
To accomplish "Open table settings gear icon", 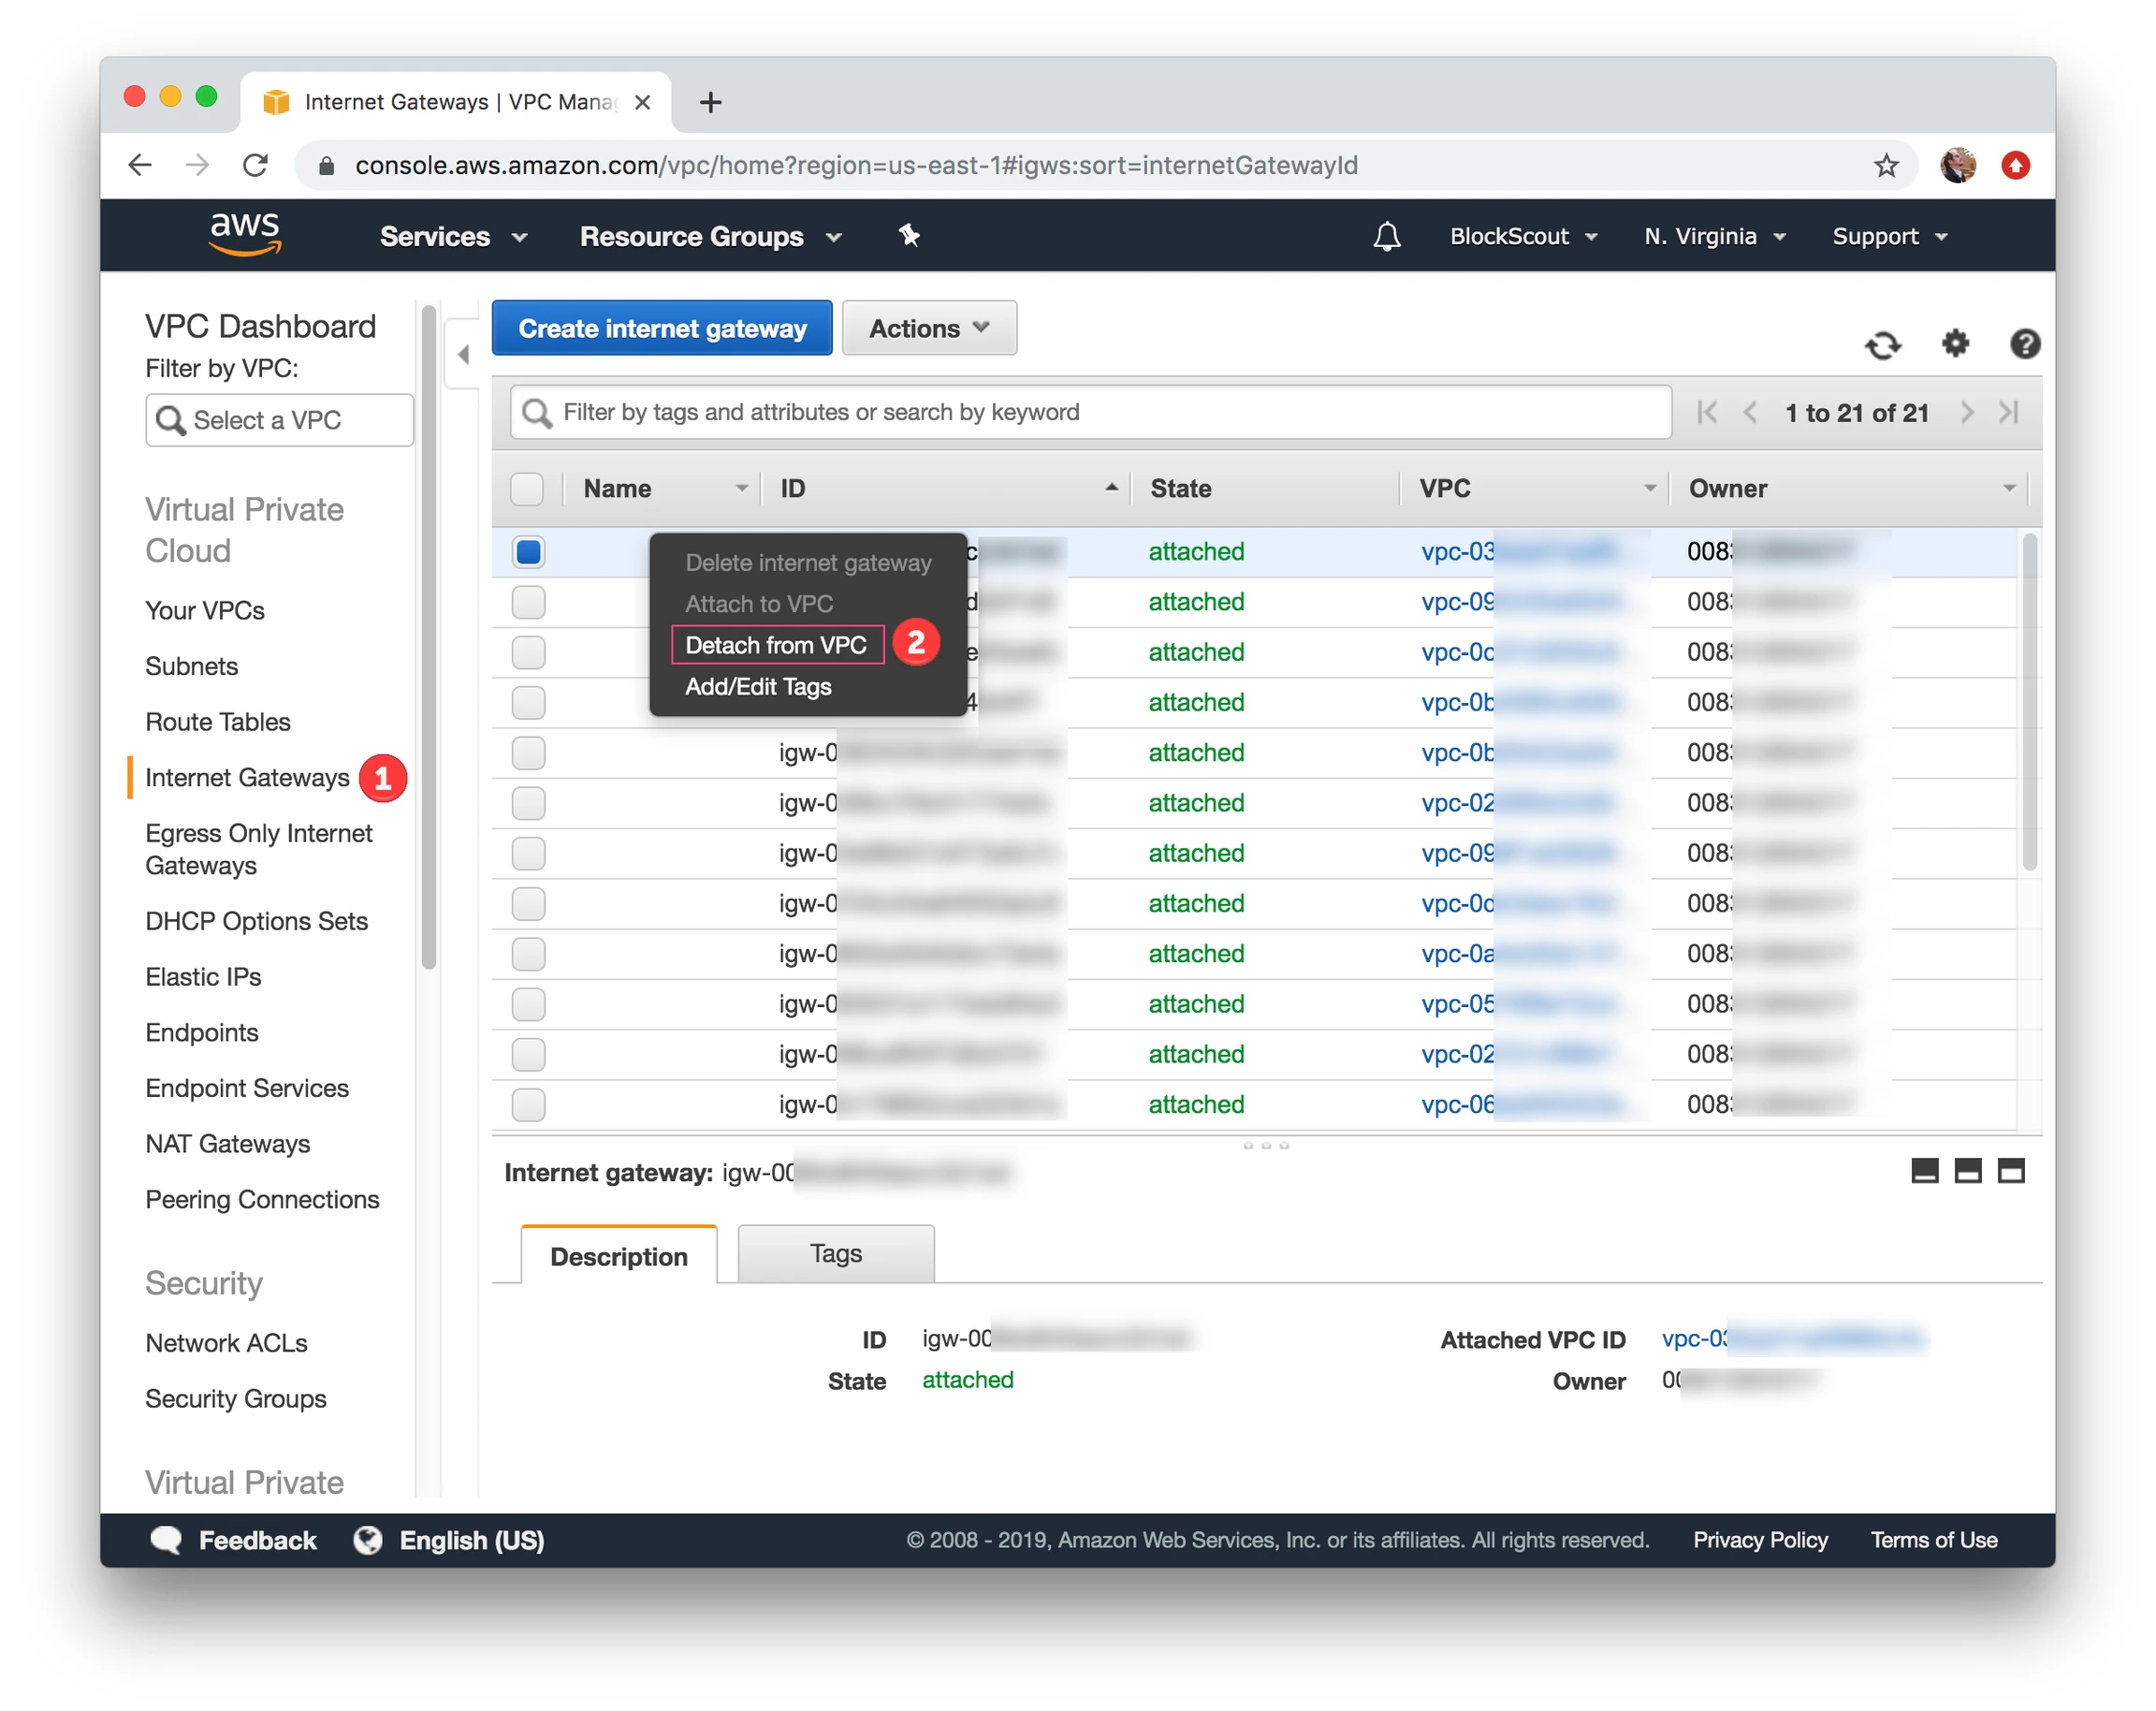I will click(1955, 344).
